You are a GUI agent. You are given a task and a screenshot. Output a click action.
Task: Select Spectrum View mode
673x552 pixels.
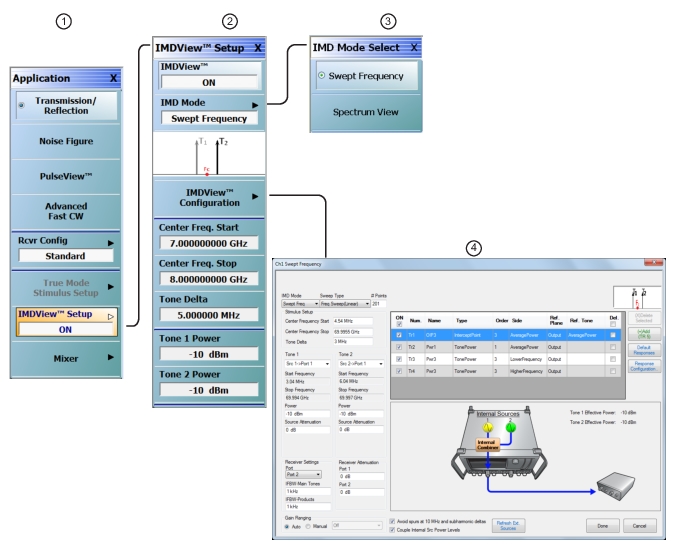366,112
